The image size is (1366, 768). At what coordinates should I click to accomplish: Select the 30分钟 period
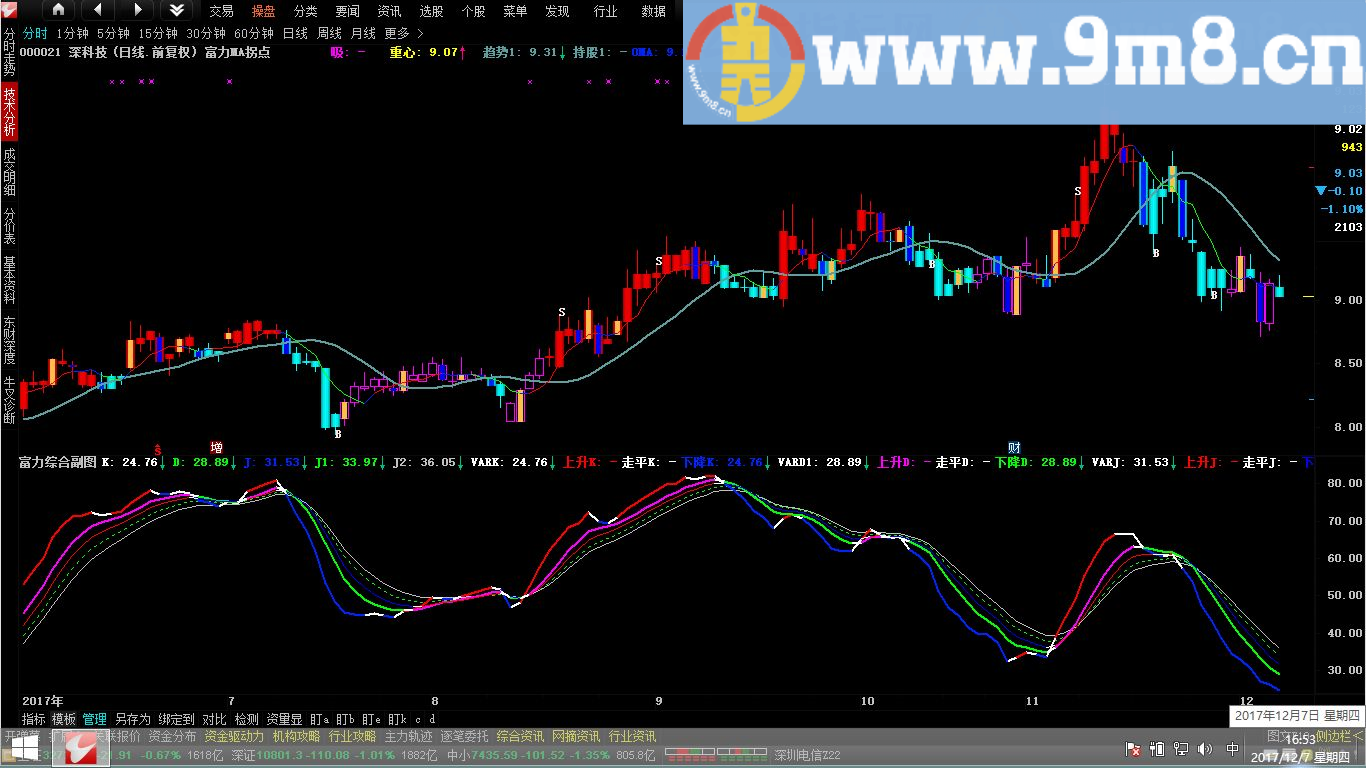206,33
